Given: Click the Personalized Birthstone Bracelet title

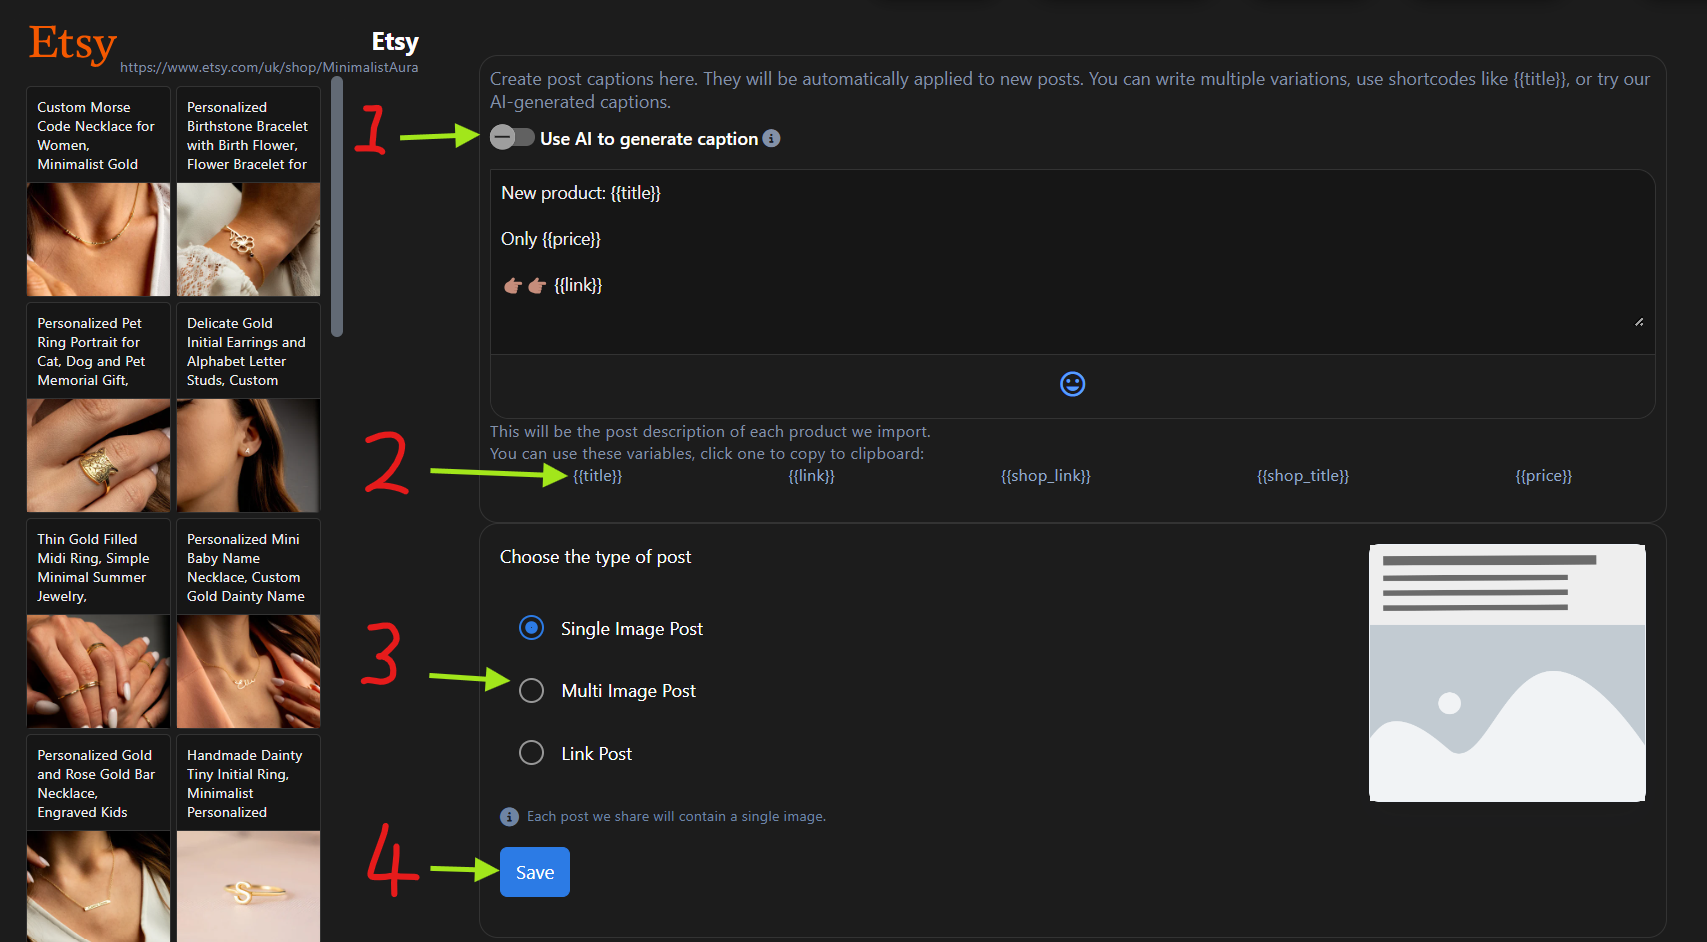Looking at the screenshot, I should pyautogui.click(x=247, y=135).
